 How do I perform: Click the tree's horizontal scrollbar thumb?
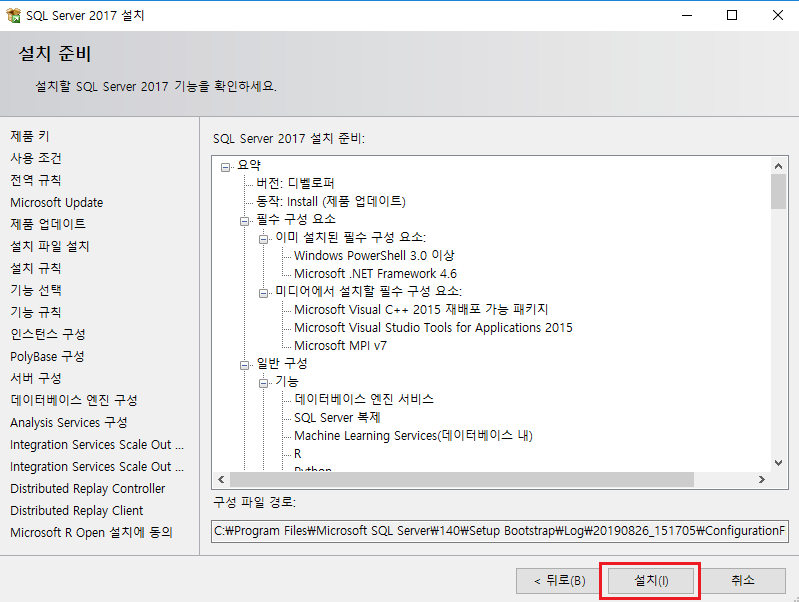point(462,479)
